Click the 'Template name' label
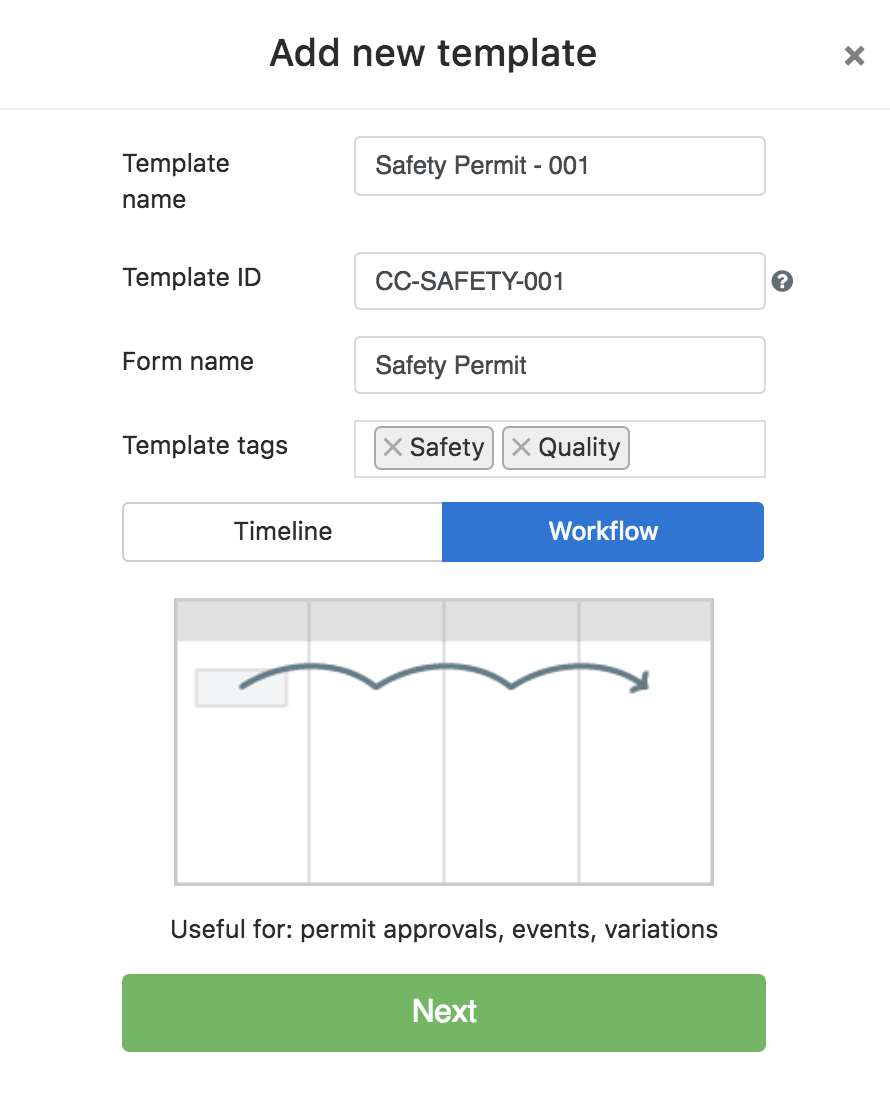The image size is (890, 1102). pyautogui.click(x=176, y=181)
